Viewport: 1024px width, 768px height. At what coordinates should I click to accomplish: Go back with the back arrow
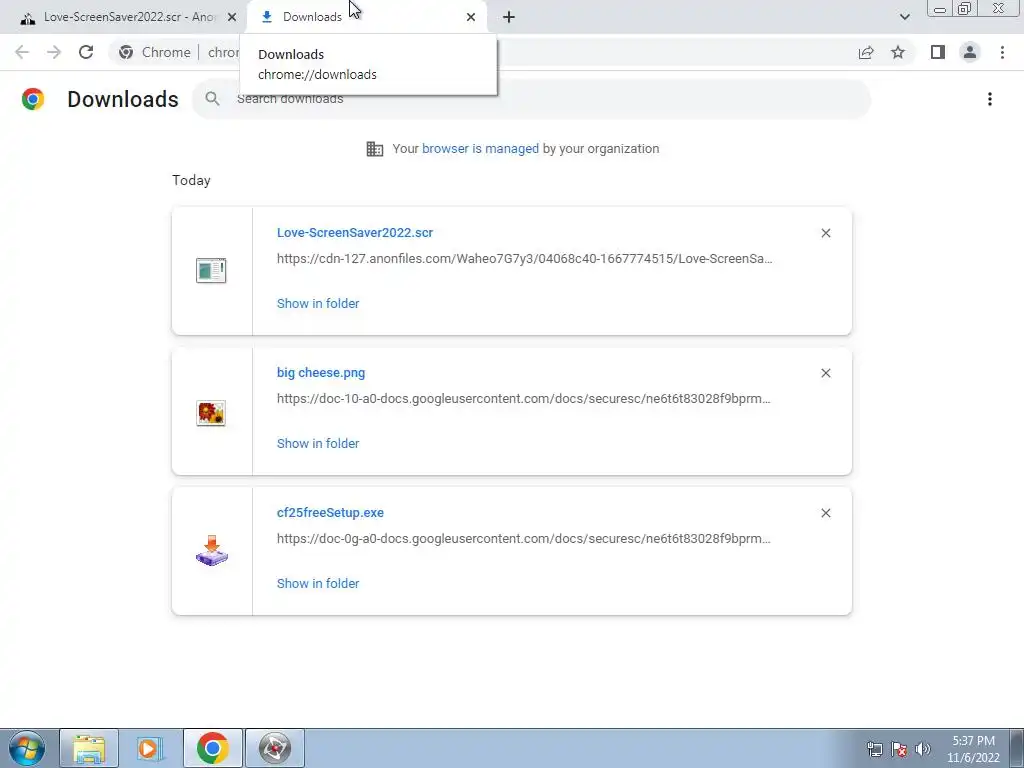[x=22, y=52]
